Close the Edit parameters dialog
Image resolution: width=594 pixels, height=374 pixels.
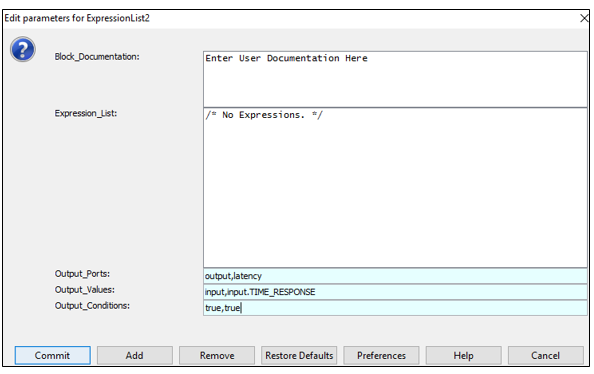584,18
